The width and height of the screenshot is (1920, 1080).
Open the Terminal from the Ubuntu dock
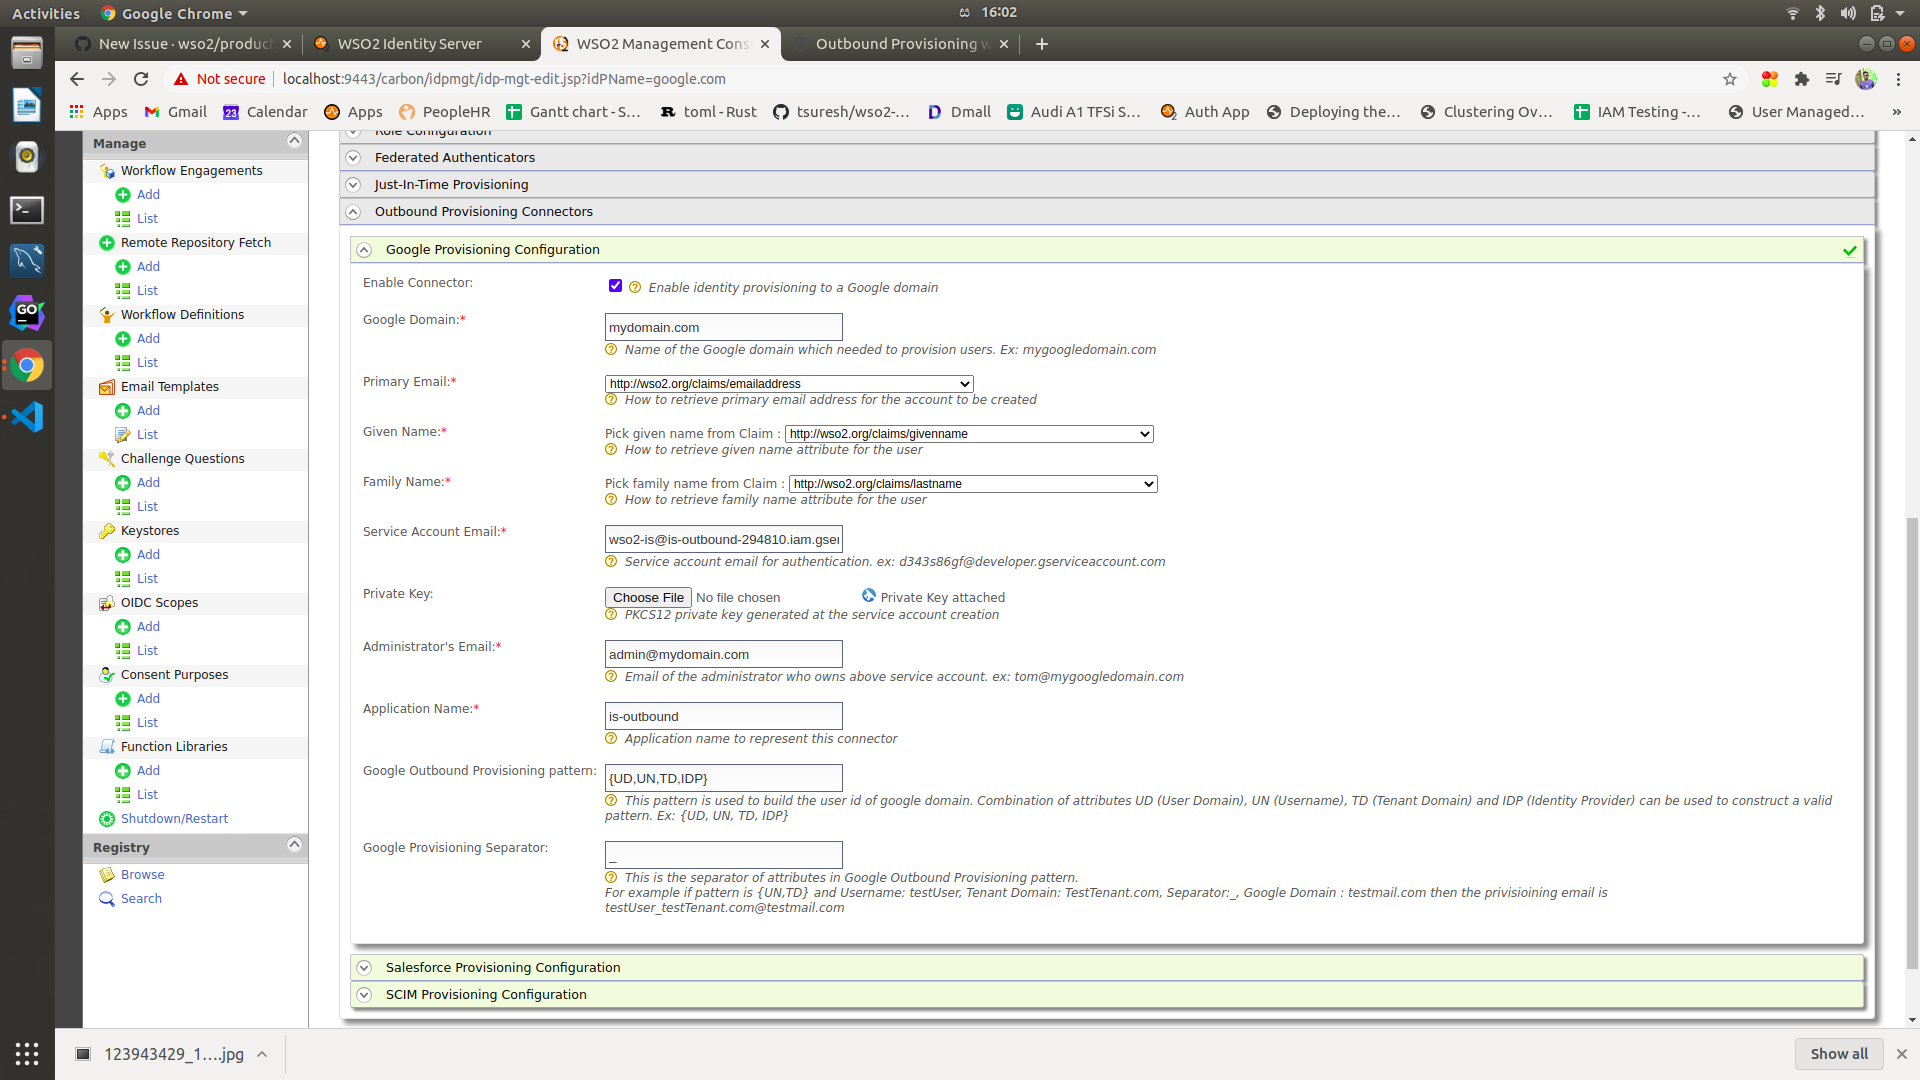coord(26,210)
